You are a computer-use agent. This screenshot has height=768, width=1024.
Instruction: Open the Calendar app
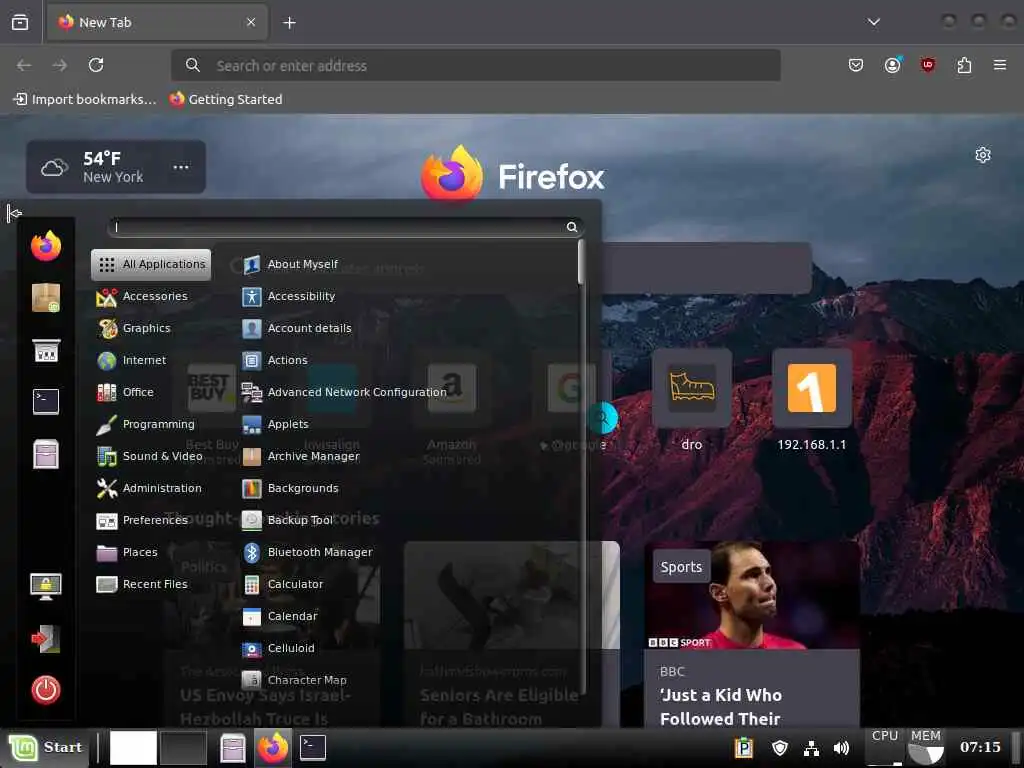(x=280, y=616)
